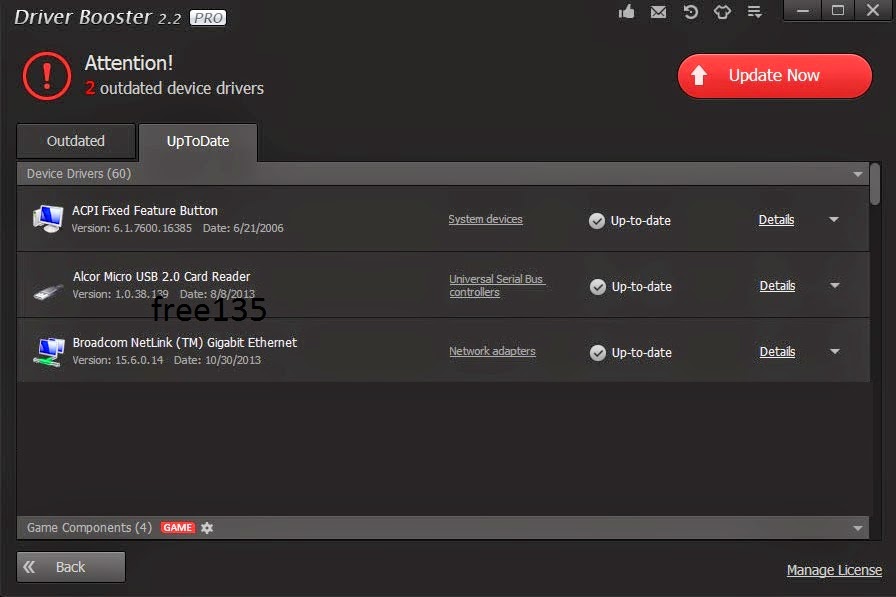This screenshot has height=597, width=896.
Task: Click the '2 outdated device drivers' message
Action: click(174, 88)
